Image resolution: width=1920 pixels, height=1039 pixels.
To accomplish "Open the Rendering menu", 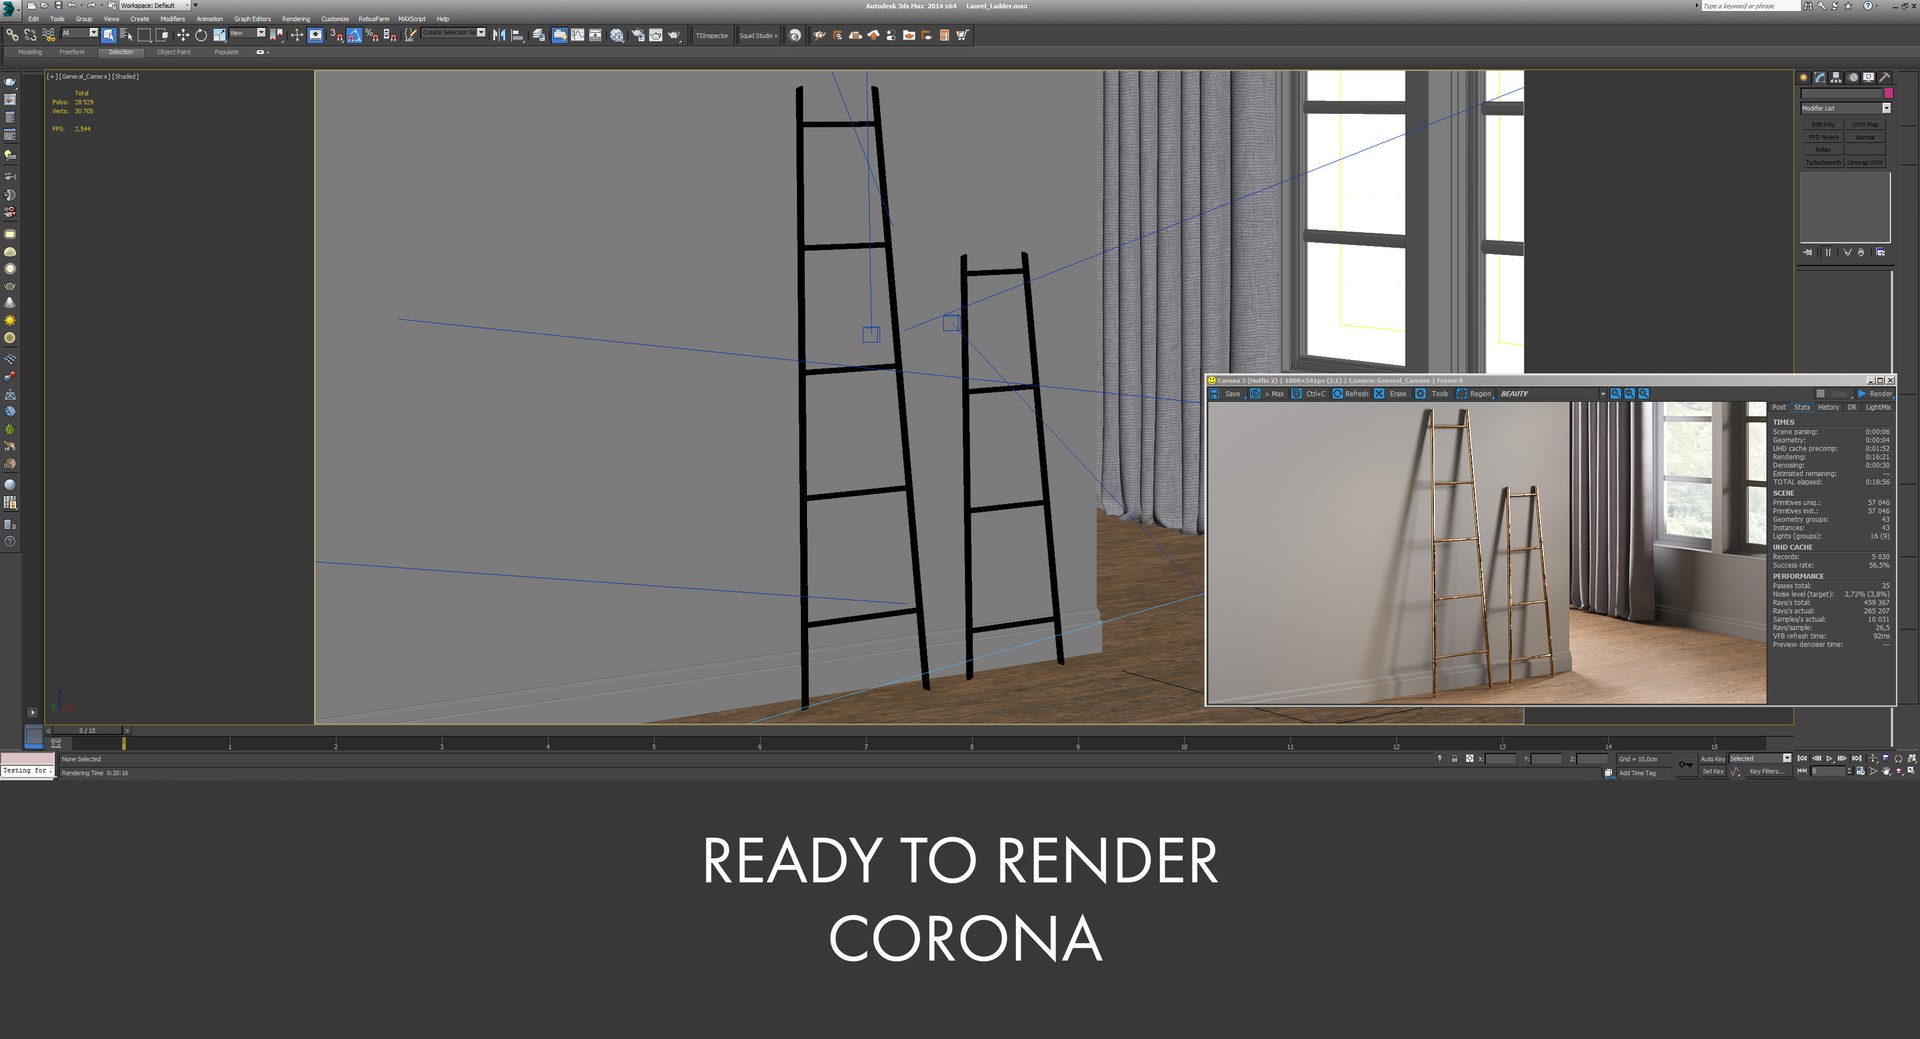I will coord(296,19).
